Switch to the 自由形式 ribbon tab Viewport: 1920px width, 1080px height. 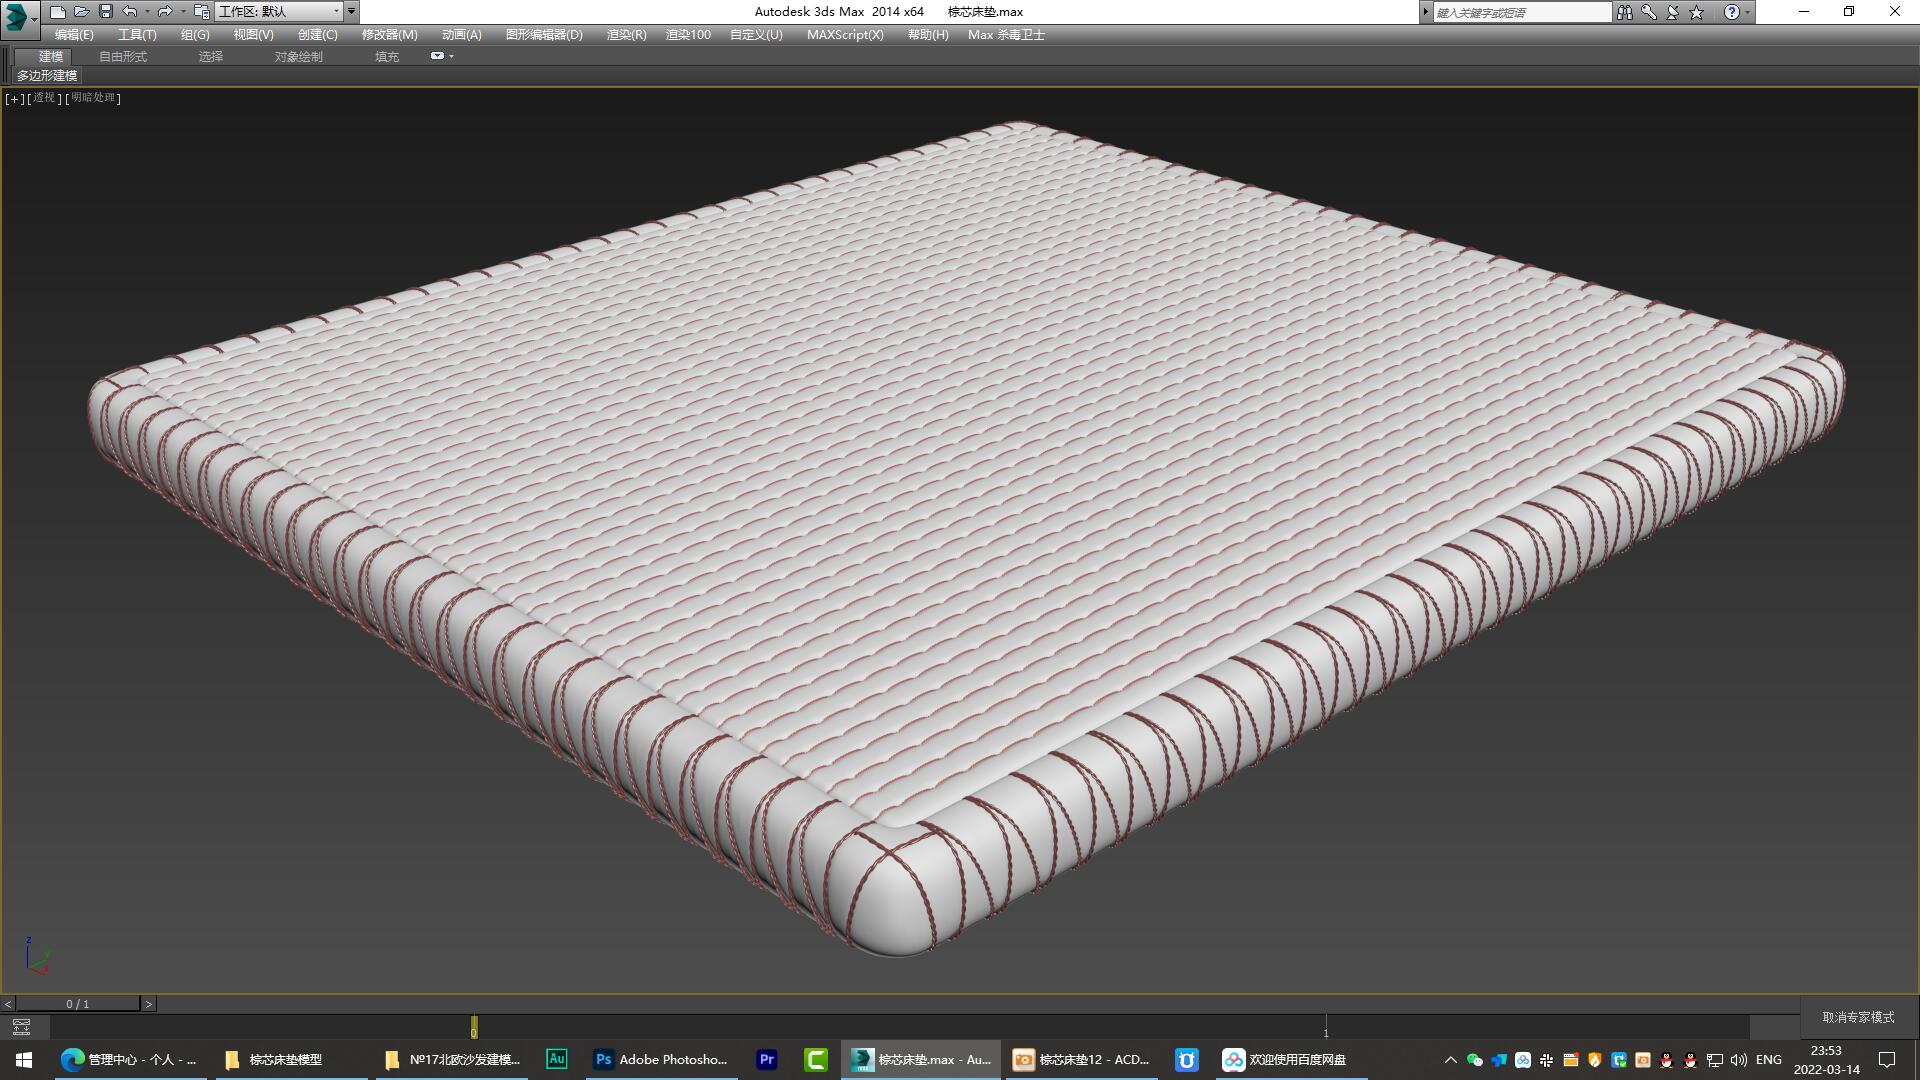pyautogui.click(x=122, y=56)
